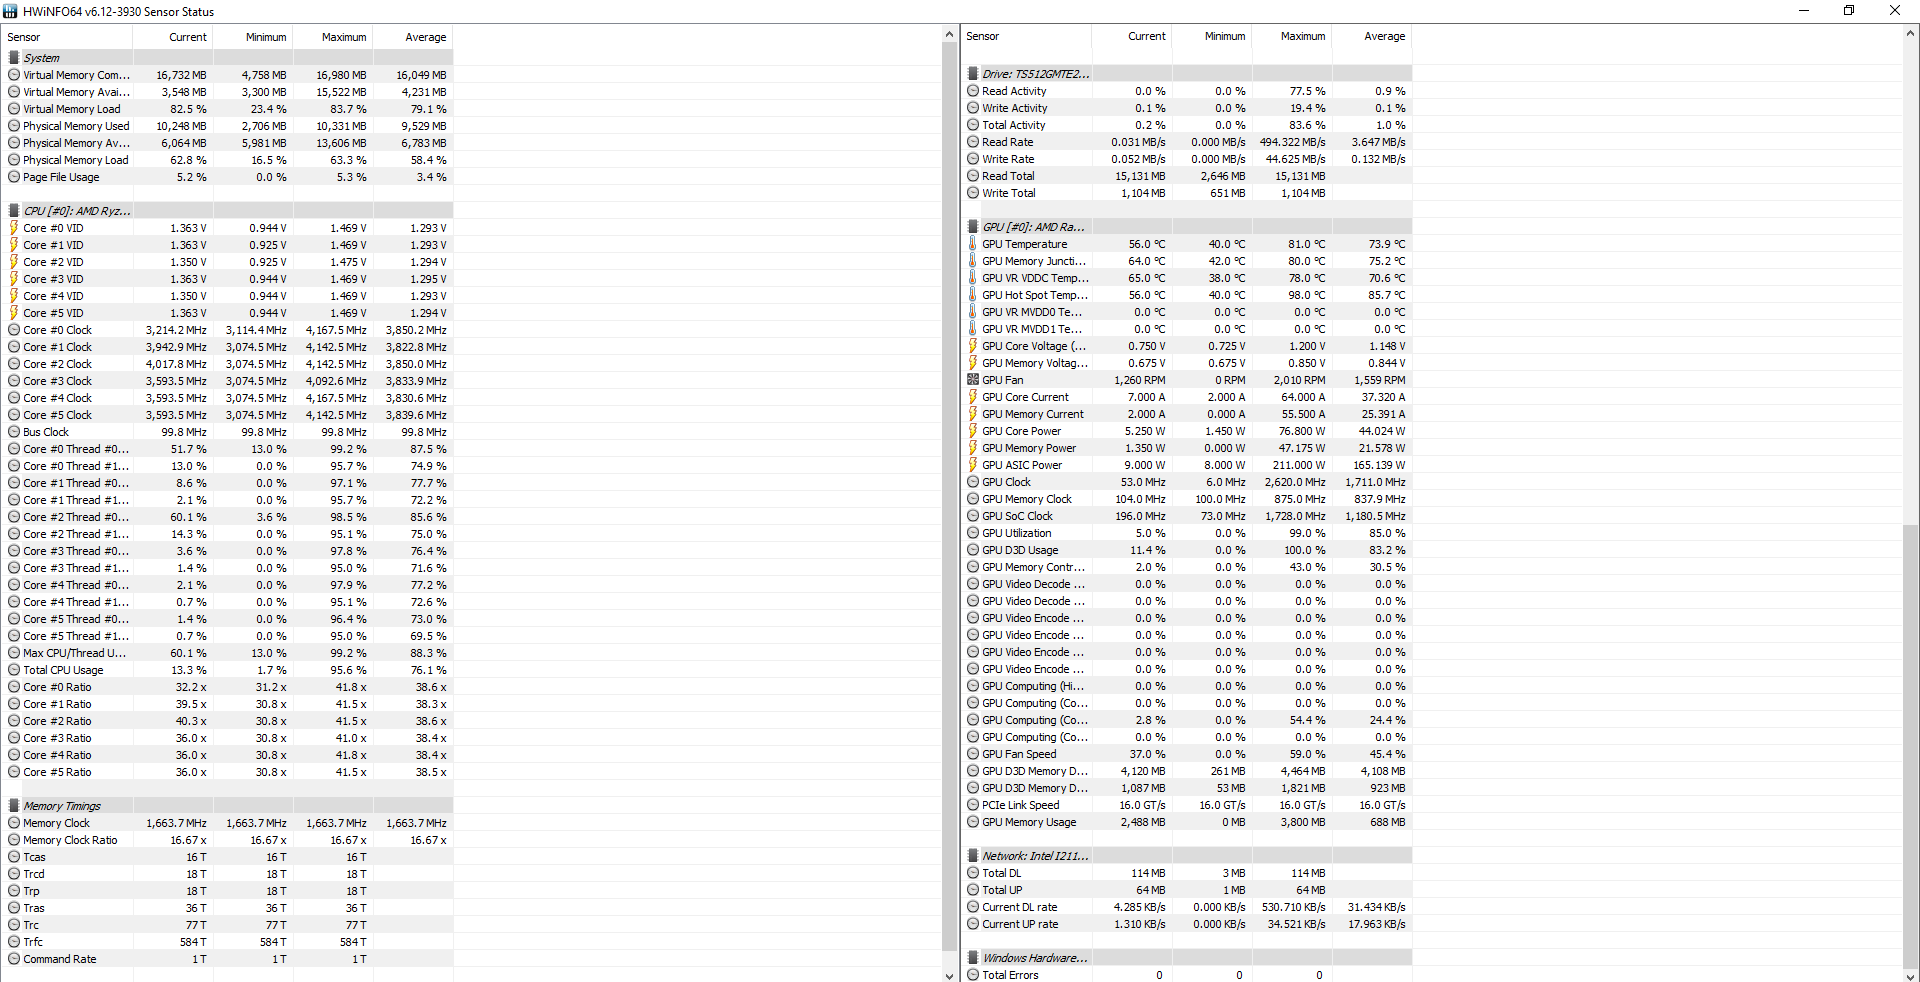Click the Average column header in right pane

tap(1384, 36)
